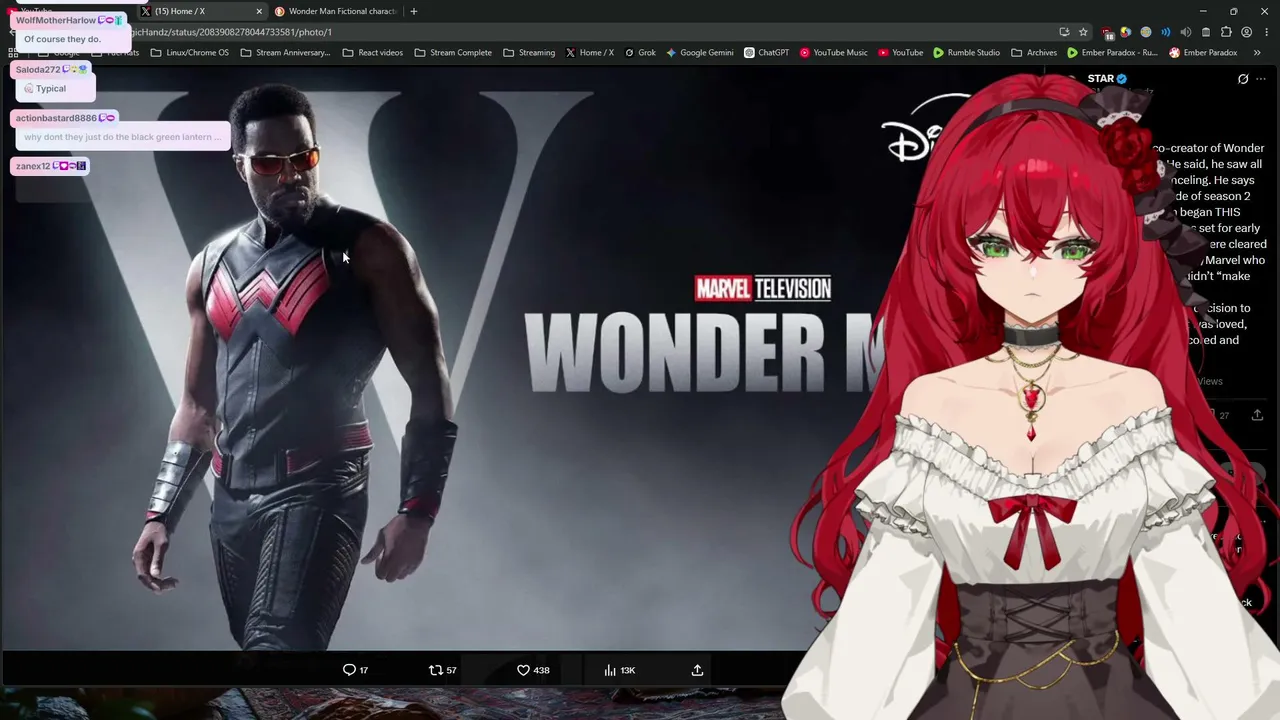Click the blue sound-wave extension icon

click(1166, 32)
